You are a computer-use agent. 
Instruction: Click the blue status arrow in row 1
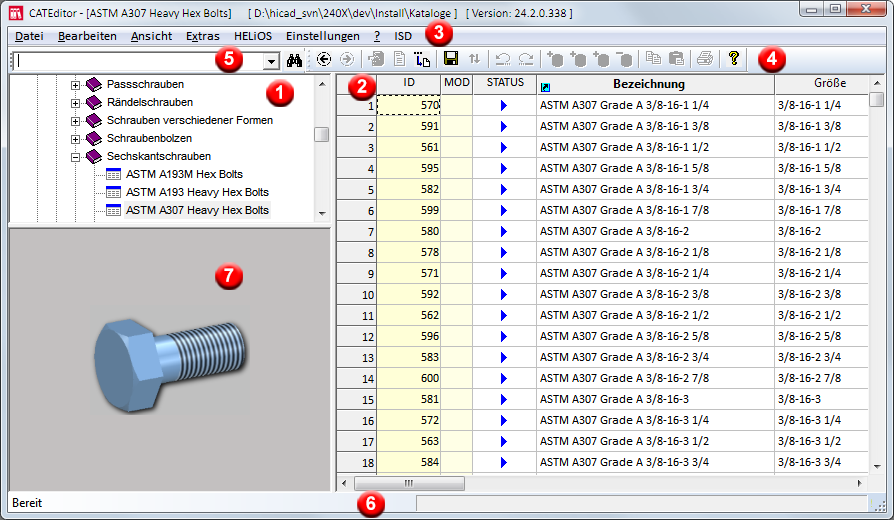pyautogui.click(x=504, y=105)
